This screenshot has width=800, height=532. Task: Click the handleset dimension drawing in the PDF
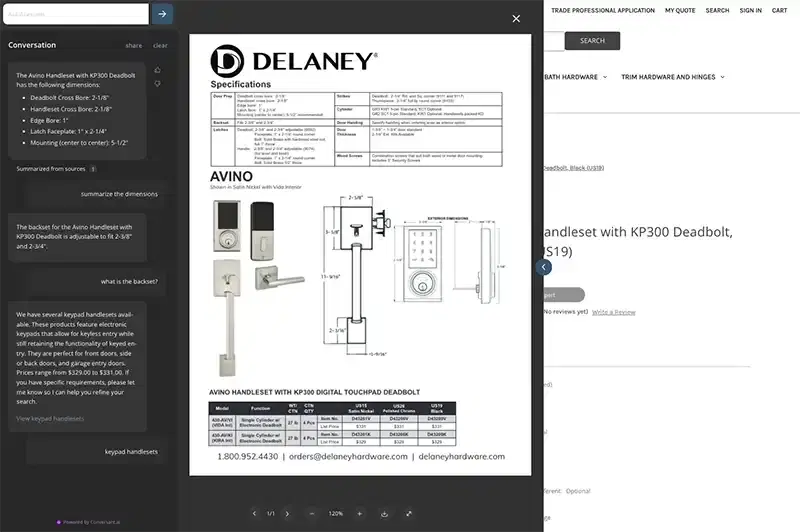356,275
